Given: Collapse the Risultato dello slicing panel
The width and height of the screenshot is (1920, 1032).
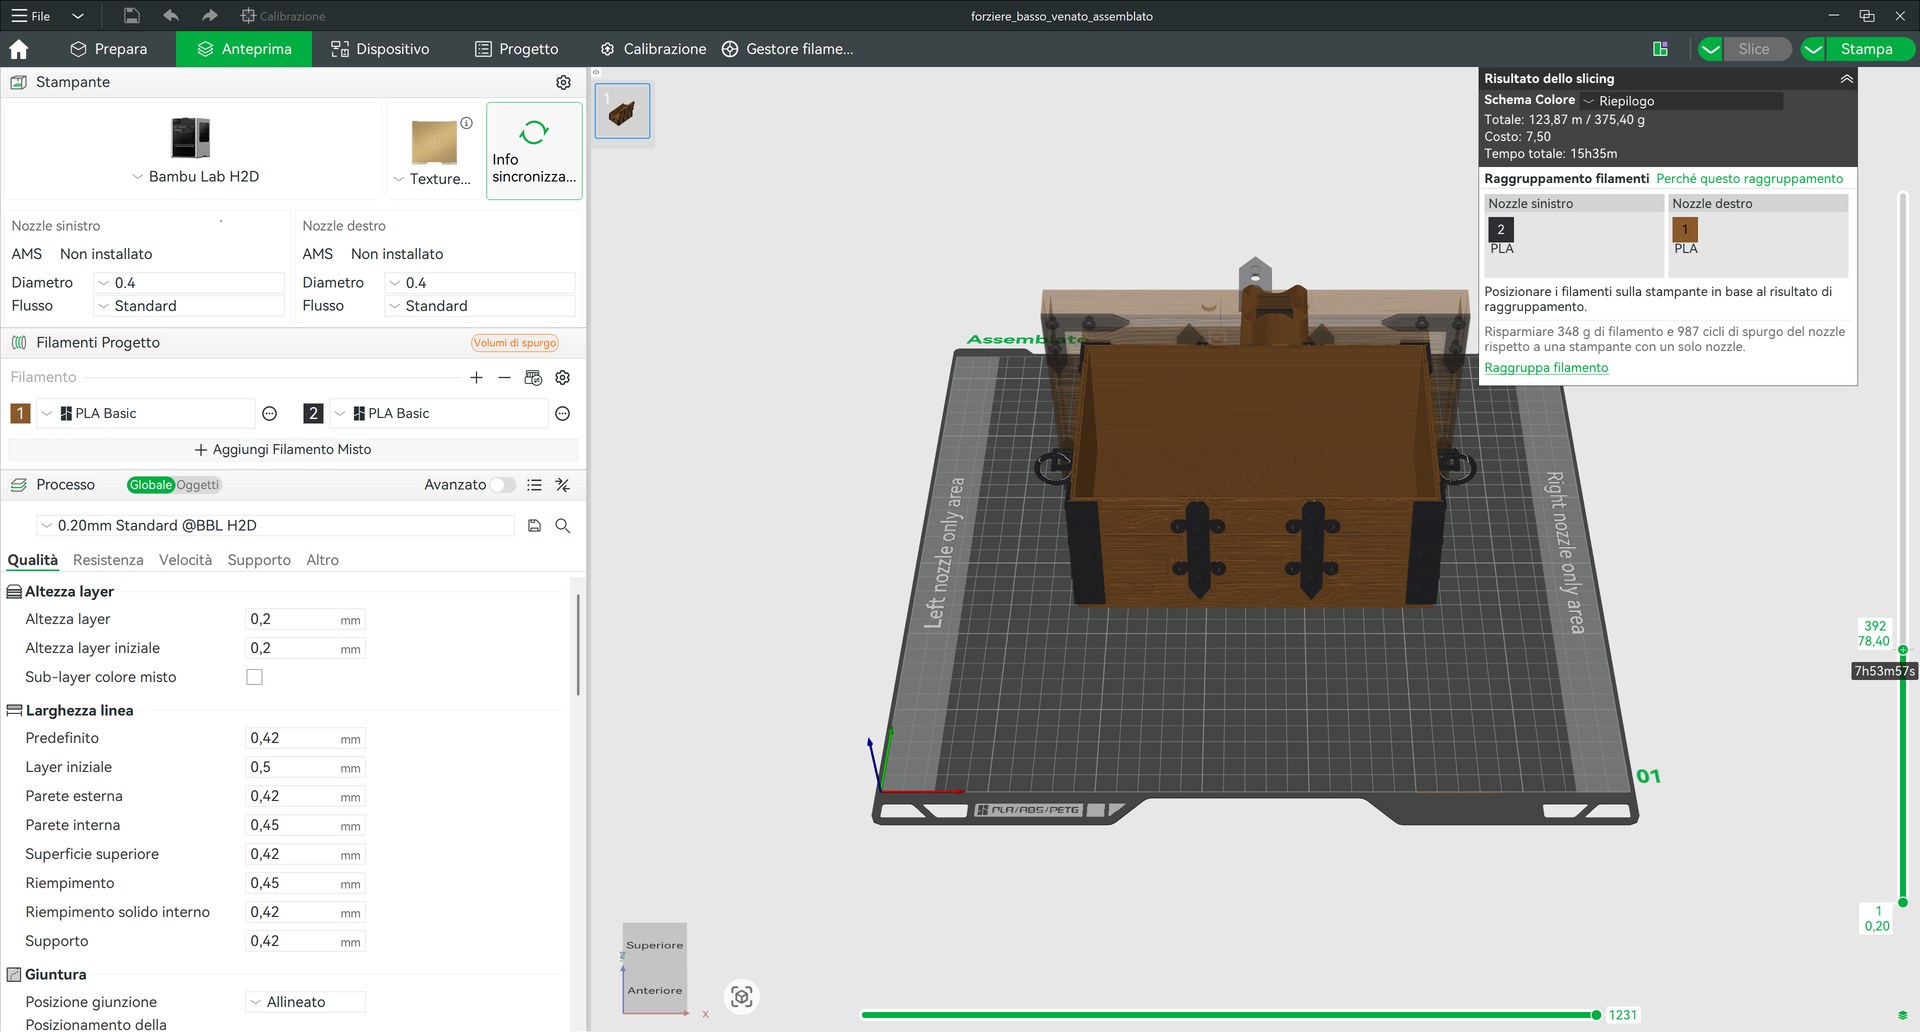Looking at the screenshot, I should coord(1846,78).
